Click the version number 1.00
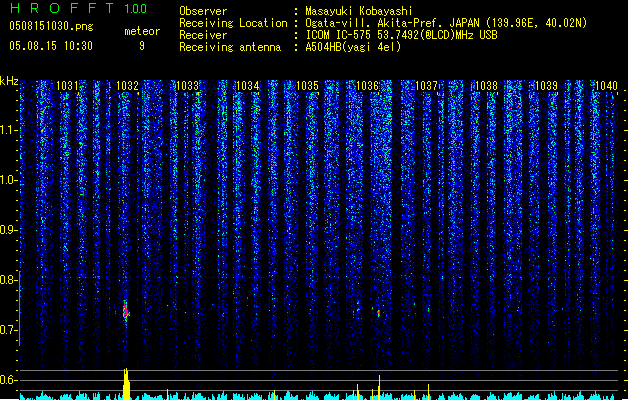Viewport: 629px width, 400px height. click(136, 8)
